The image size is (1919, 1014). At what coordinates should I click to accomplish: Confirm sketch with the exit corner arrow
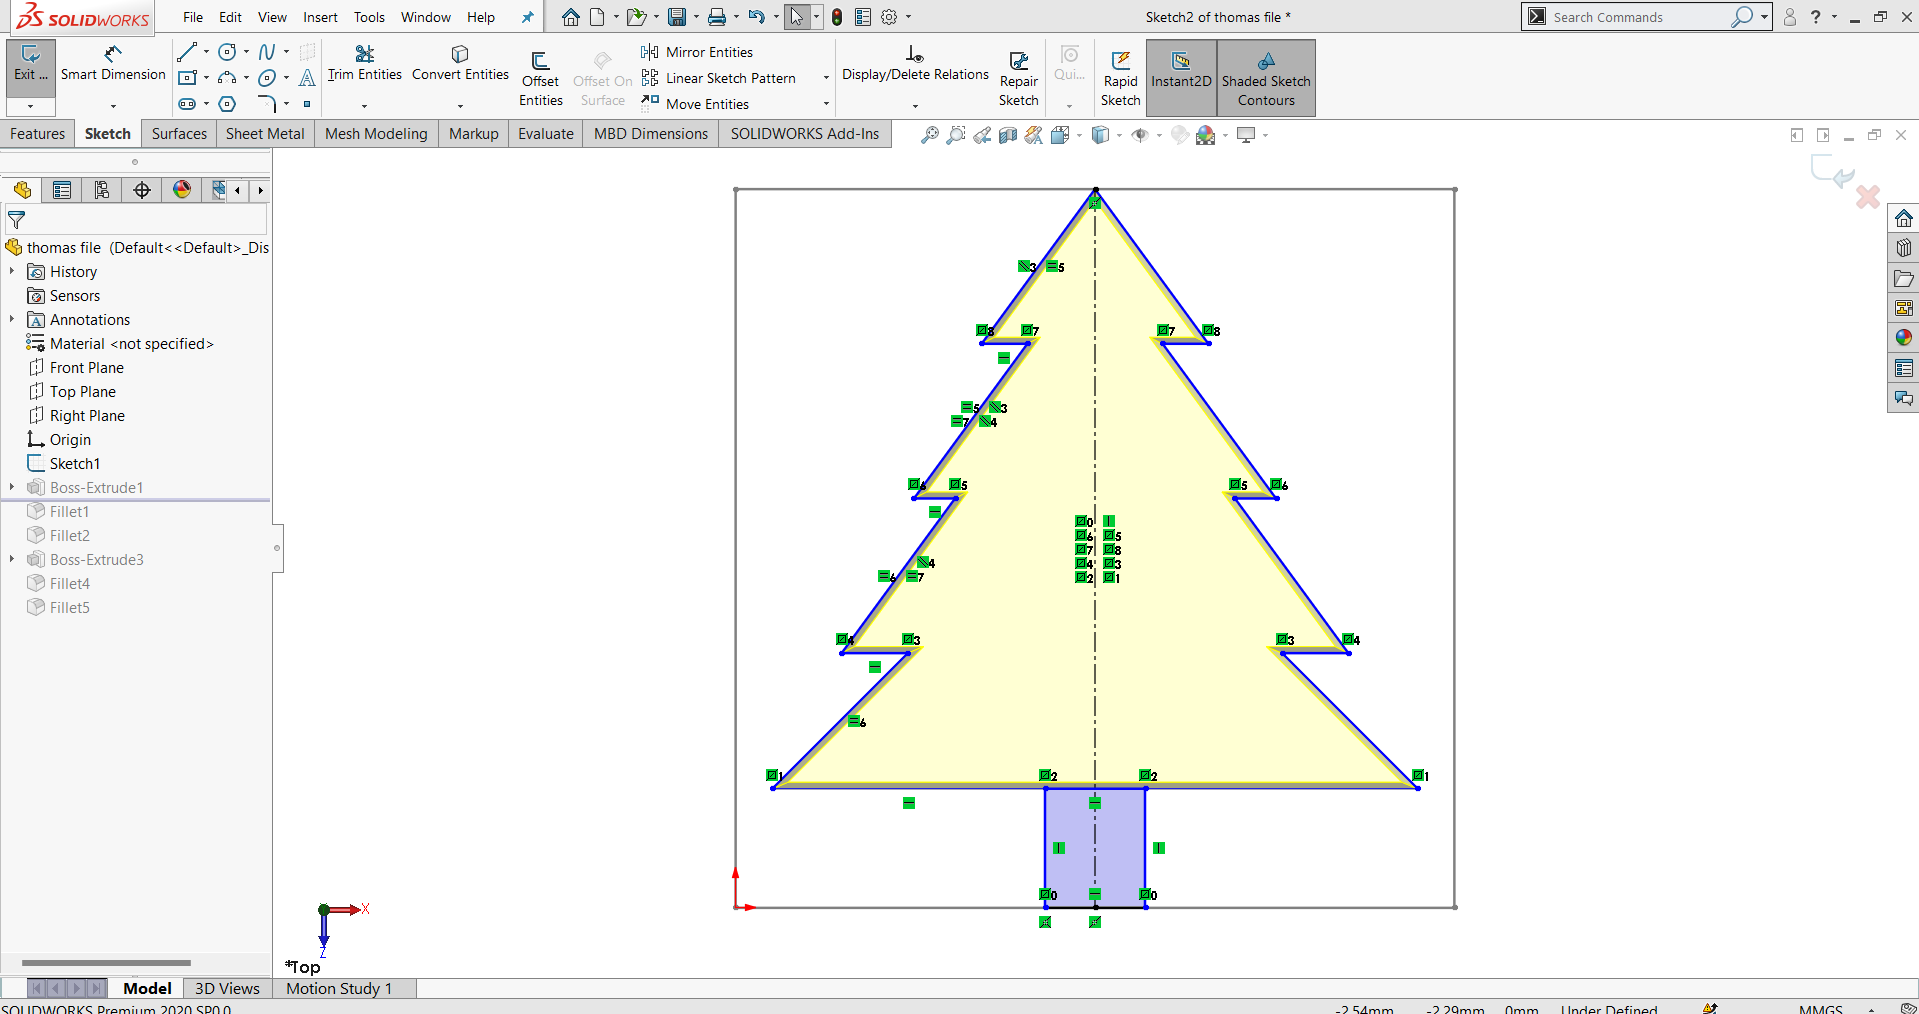[1833, 171]
